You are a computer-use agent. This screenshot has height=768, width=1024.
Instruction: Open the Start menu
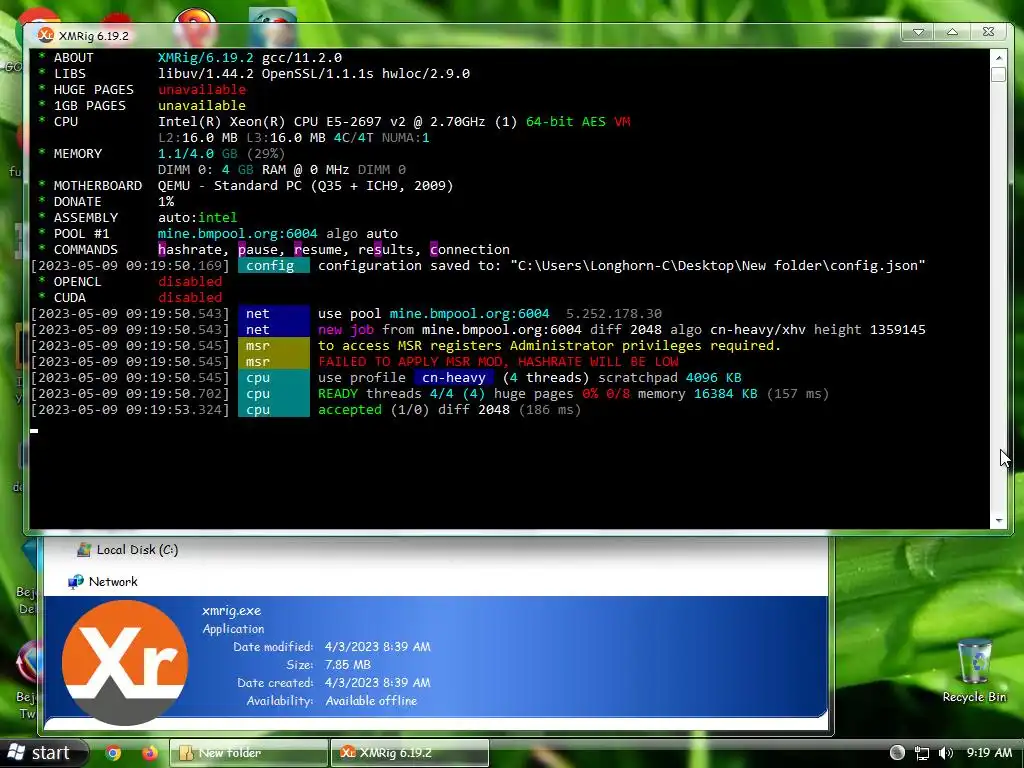point(43,753)
